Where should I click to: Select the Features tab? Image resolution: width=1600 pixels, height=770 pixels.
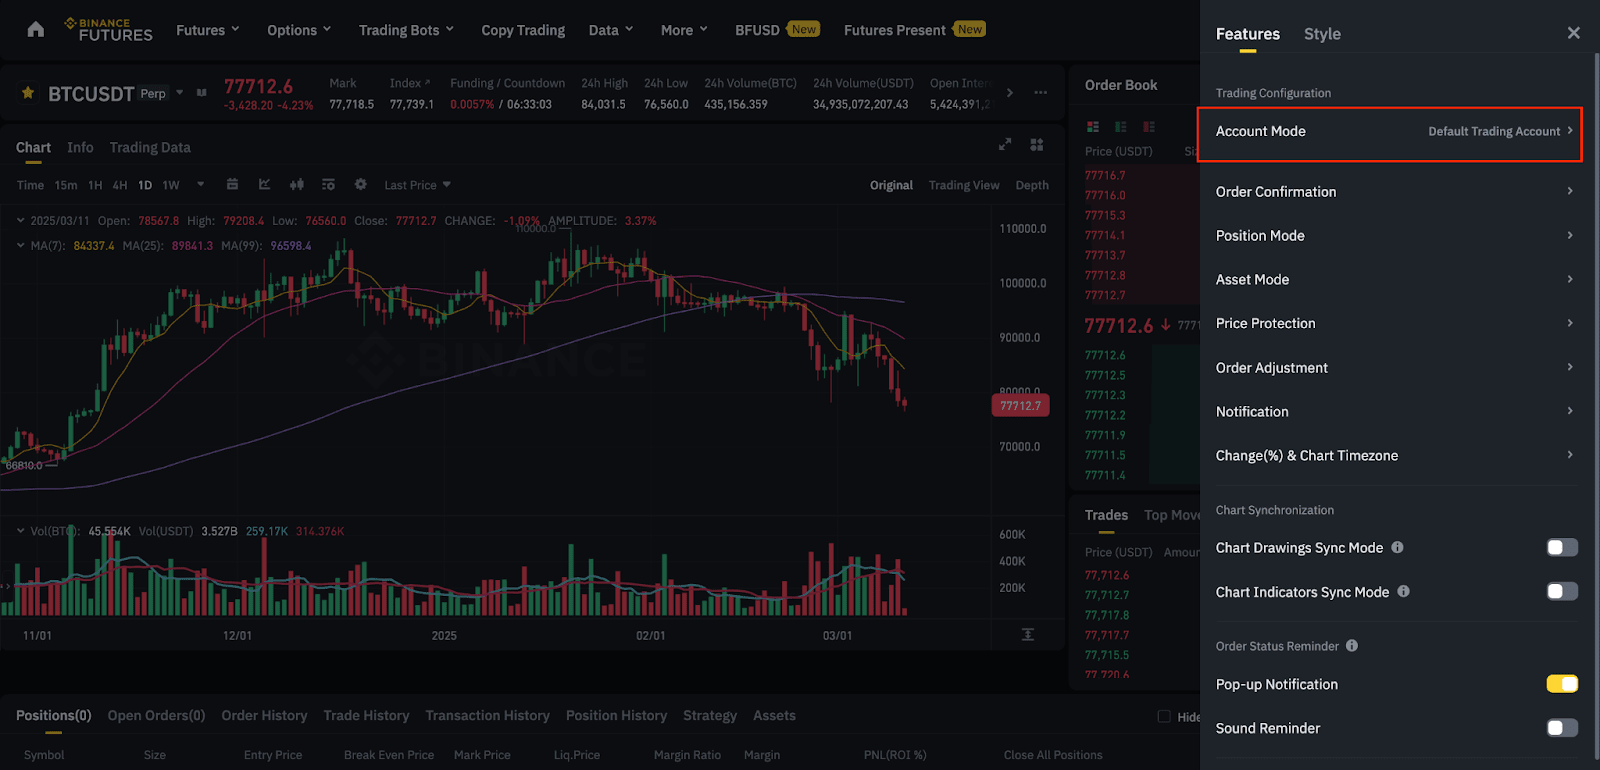coord(1248,34)
